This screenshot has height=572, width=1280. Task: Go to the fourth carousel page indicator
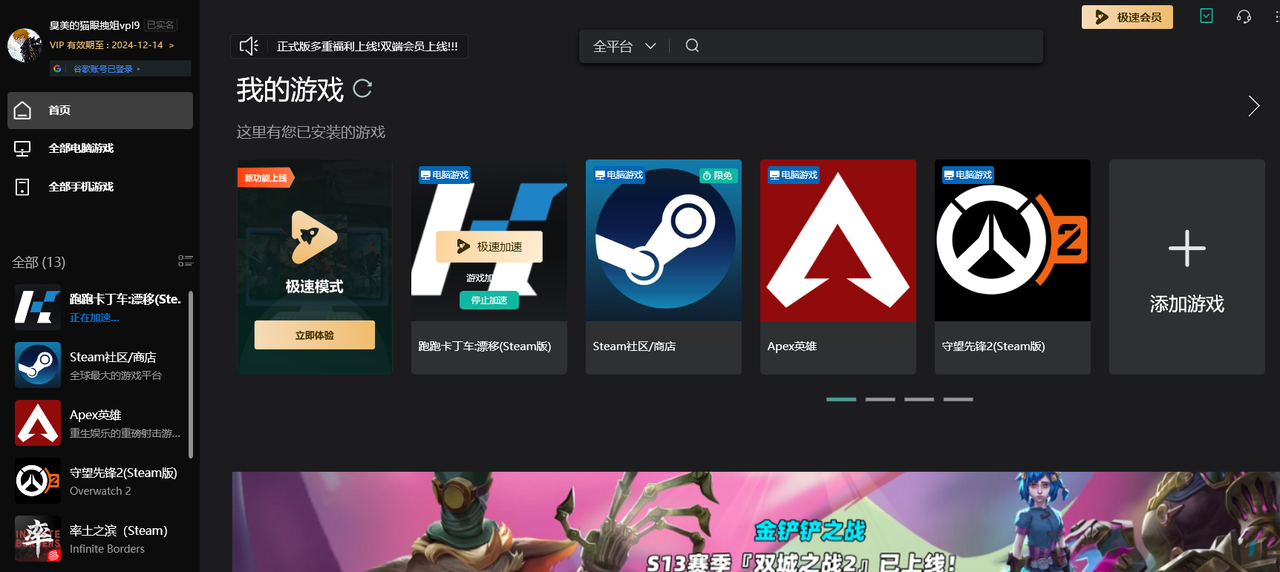click(x=958, y=399)
